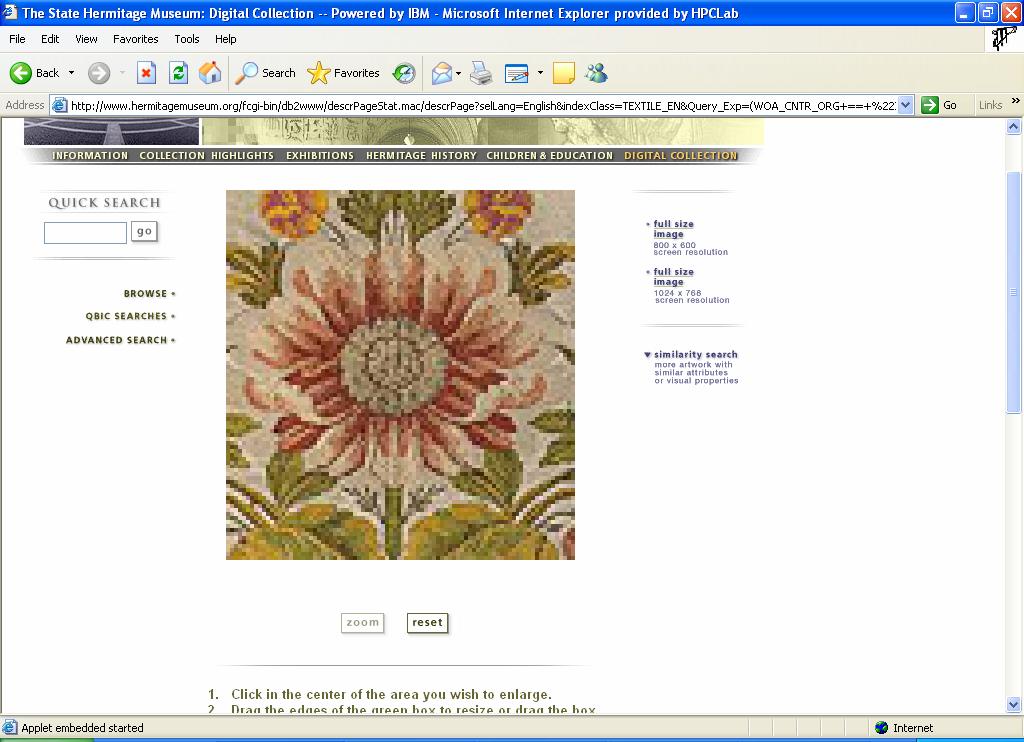Refresh the page with the Refresh icon
The width and height of the screenshot is (1024, 742).
pyautogui.click(x=178, y=73)
